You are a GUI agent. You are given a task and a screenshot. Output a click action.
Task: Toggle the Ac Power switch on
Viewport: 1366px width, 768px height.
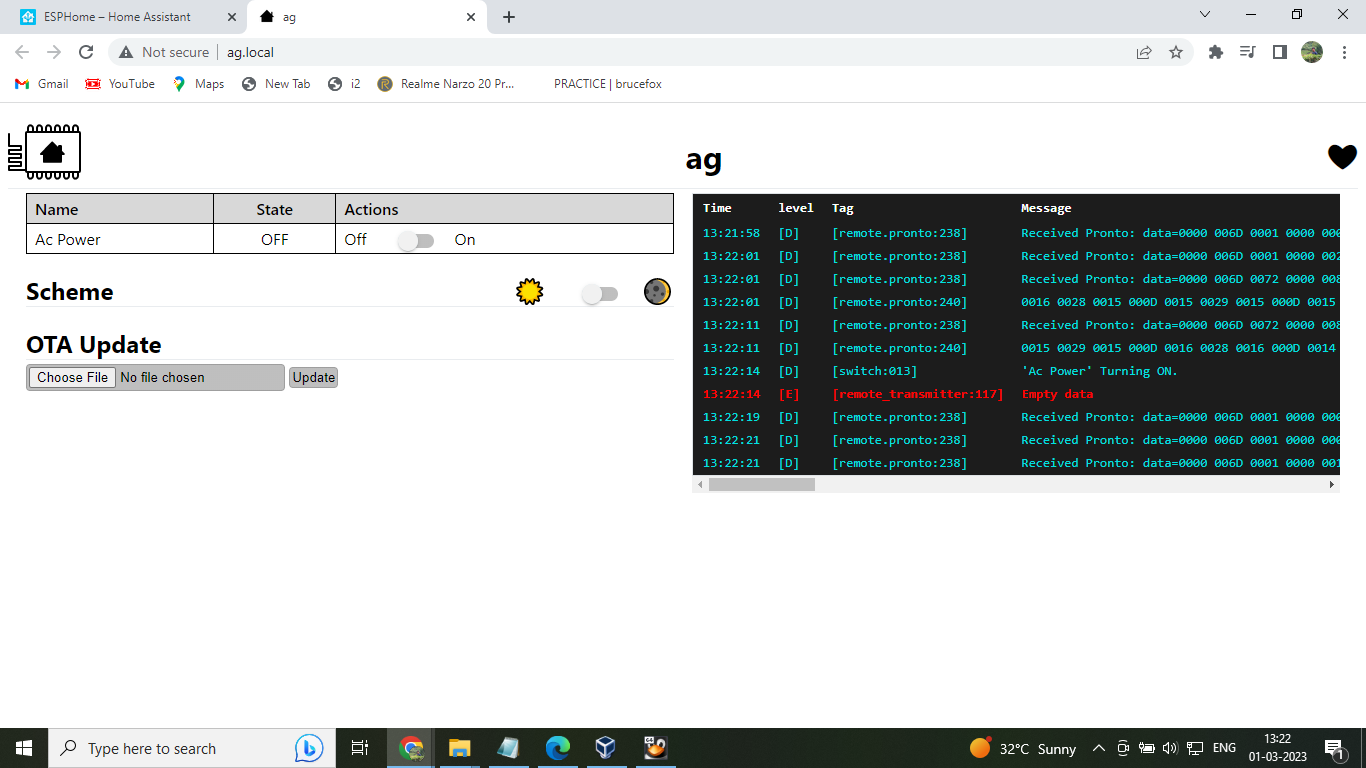pos(415,241)
